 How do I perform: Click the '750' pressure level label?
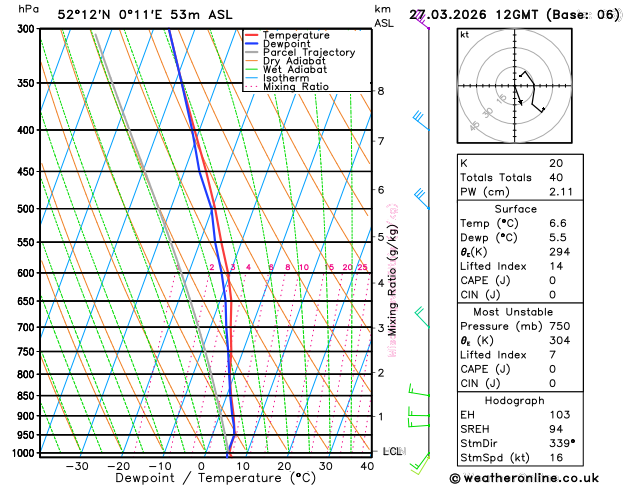click(28, 352)
